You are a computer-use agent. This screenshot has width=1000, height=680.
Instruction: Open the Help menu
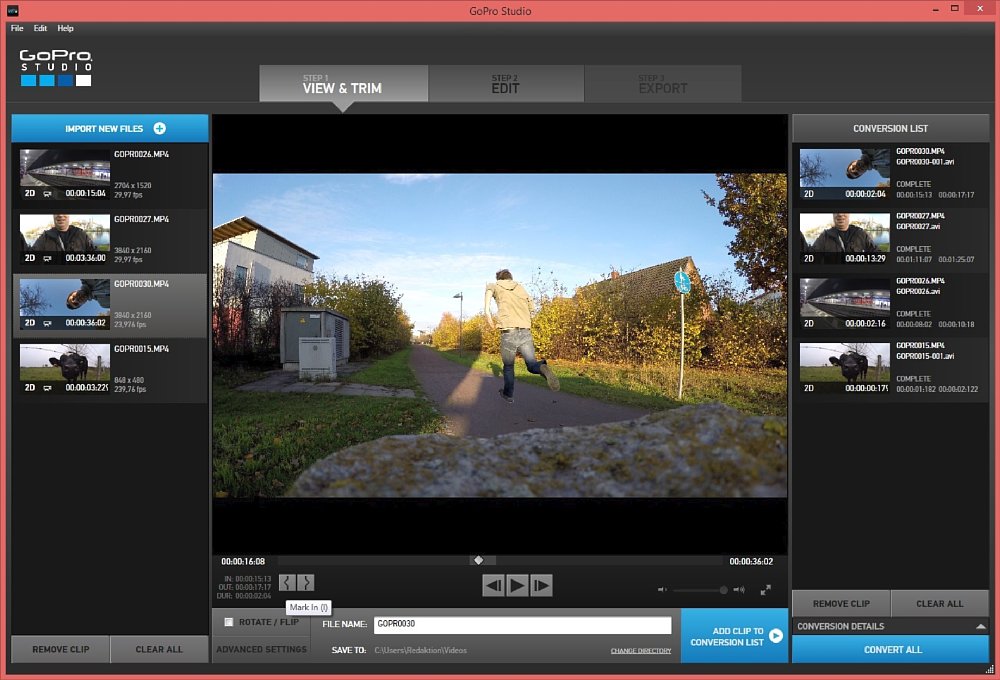point(65,28)
